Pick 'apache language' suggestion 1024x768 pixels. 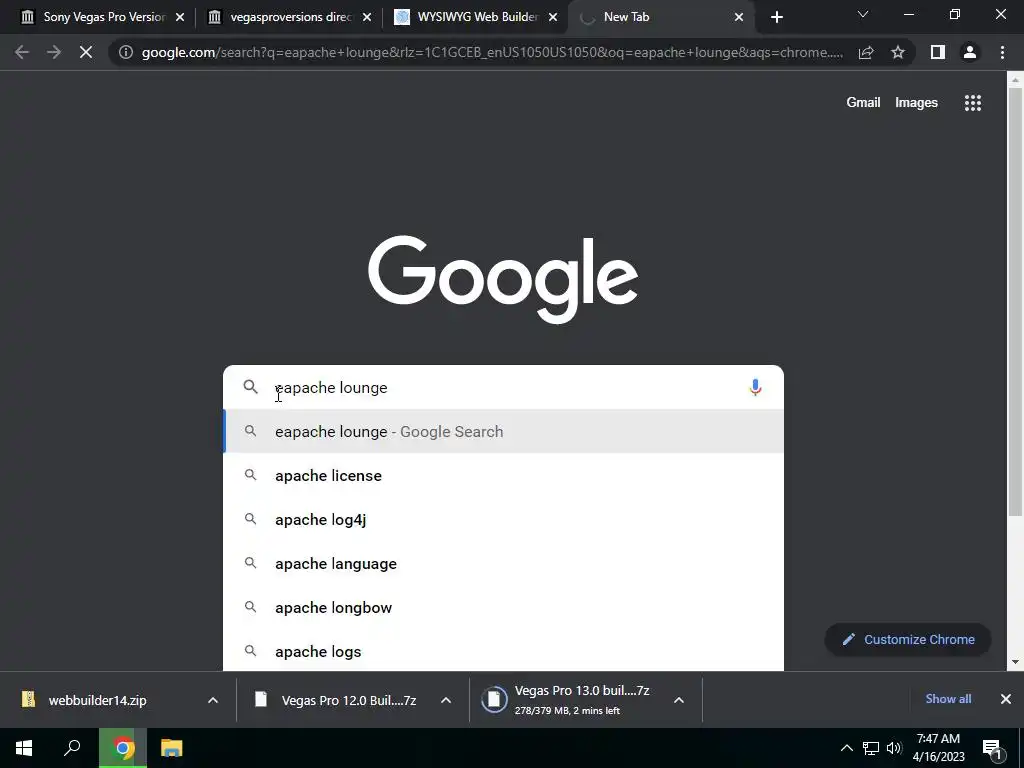[504, 564]
